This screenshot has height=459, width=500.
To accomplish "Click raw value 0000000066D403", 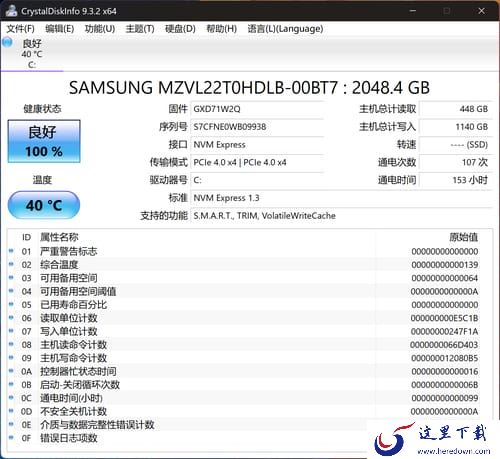I will click(x=444, y=345).
